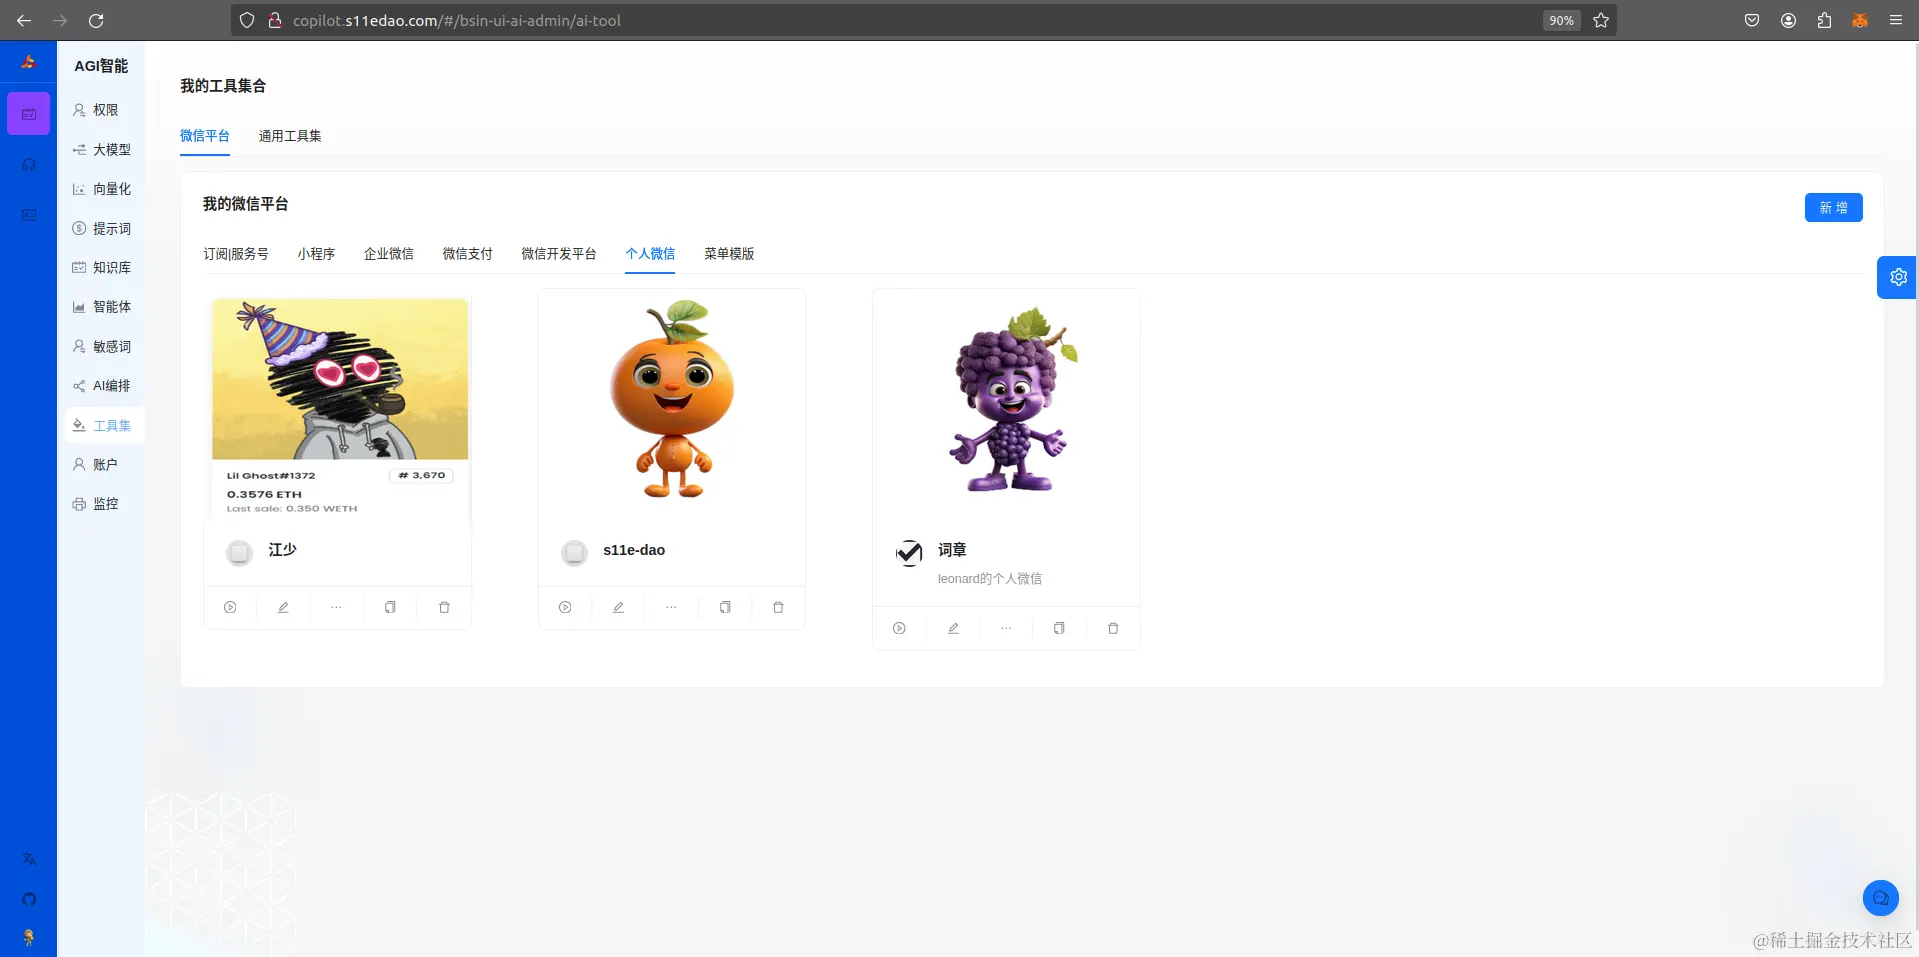Click purple calendar icon in blue sidebar
The height and width of the screenshot is (957, 1919).
pos(29,114)
